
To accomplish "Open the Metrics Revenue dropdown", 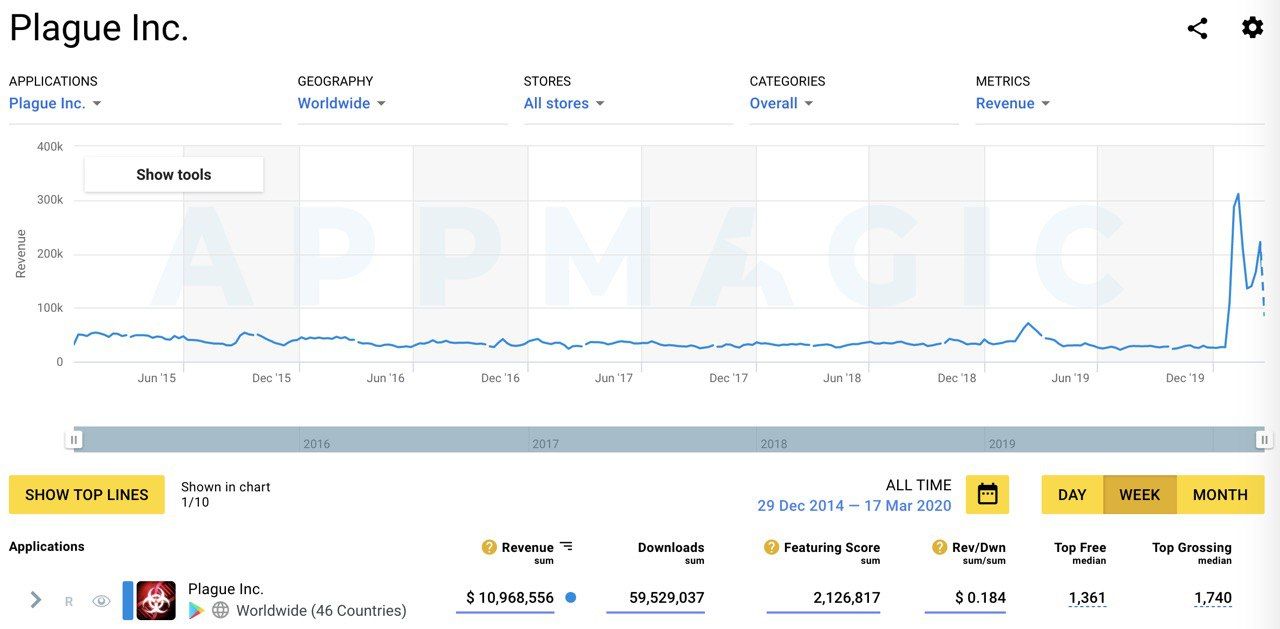I will point(1013,103).
